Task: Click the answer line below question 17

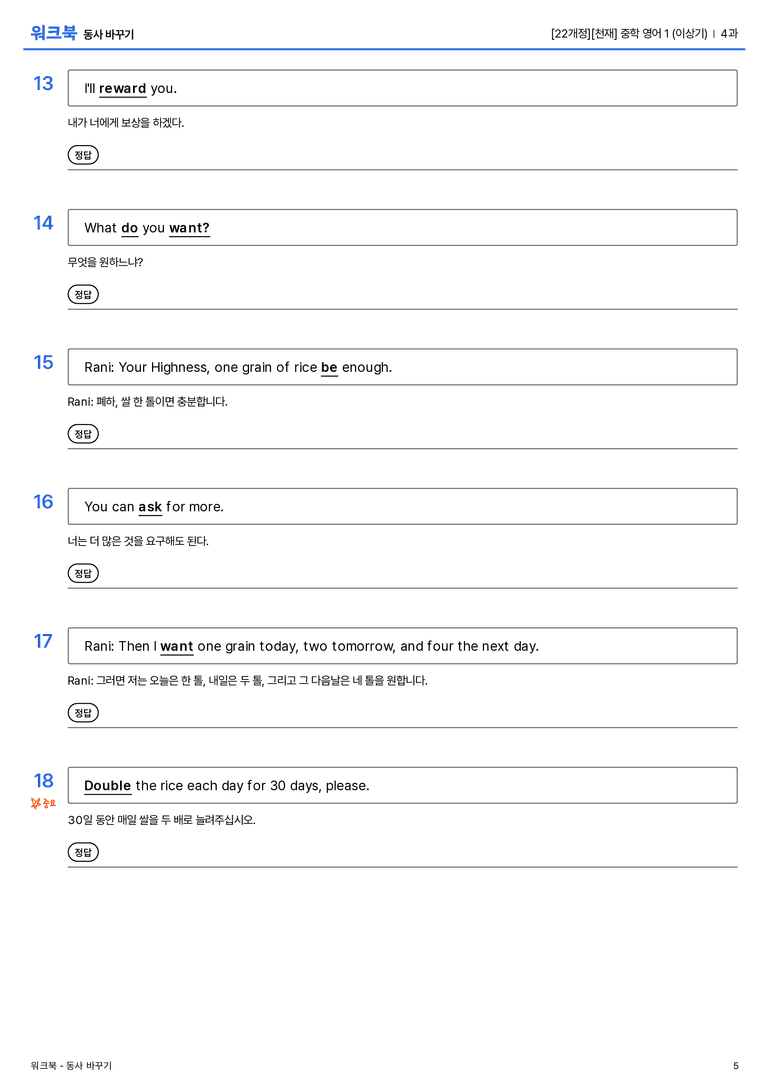Action: pos(402,727)
